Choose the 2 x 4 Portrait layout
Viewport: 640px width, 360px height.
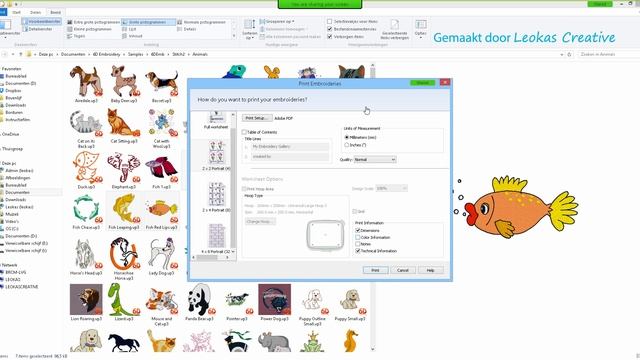click(x=216, y=197)
